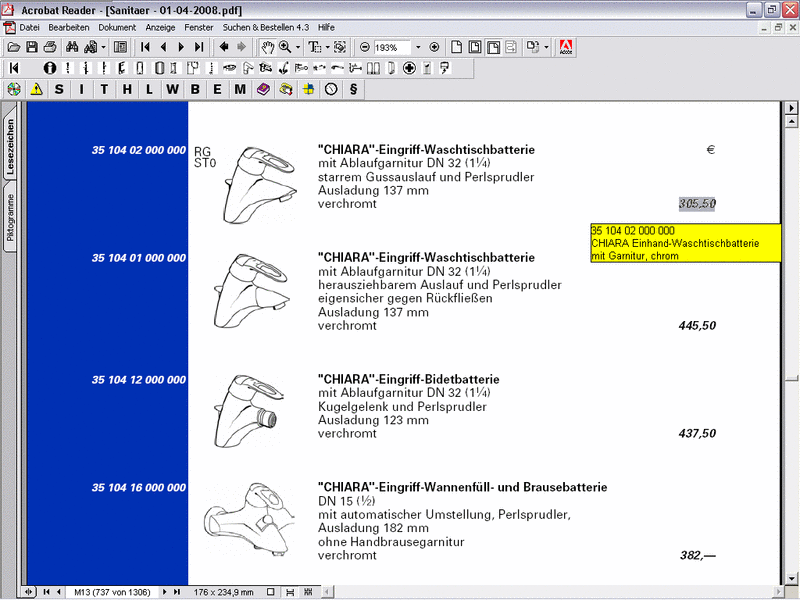Go to next page in top toolbar
Viewport: 800px width, 600px height.
pos(181,47)
